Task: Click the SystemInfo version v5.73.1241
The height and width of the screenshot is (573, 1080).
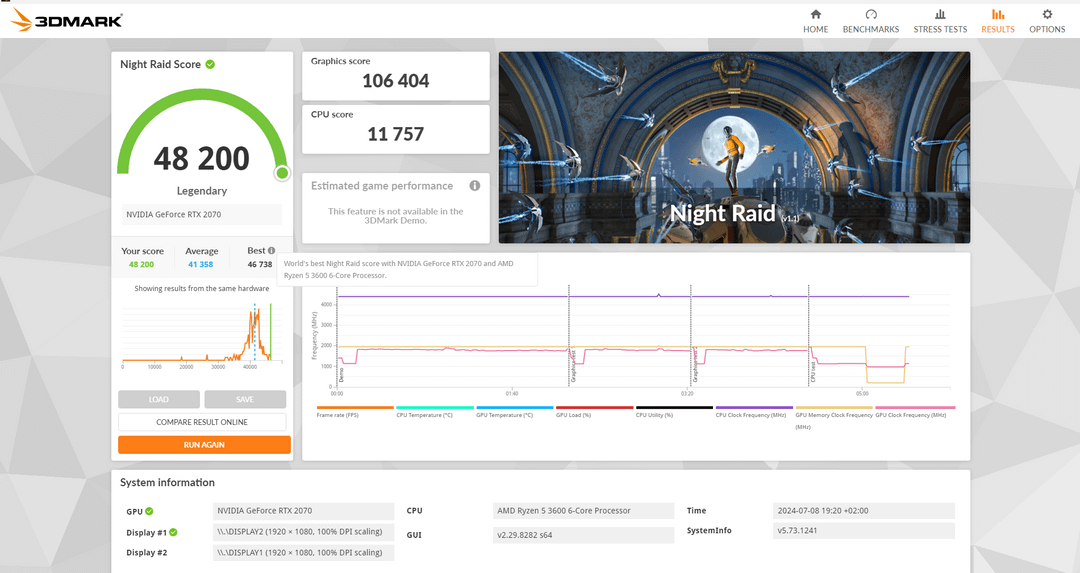Action: coord(864,530)
